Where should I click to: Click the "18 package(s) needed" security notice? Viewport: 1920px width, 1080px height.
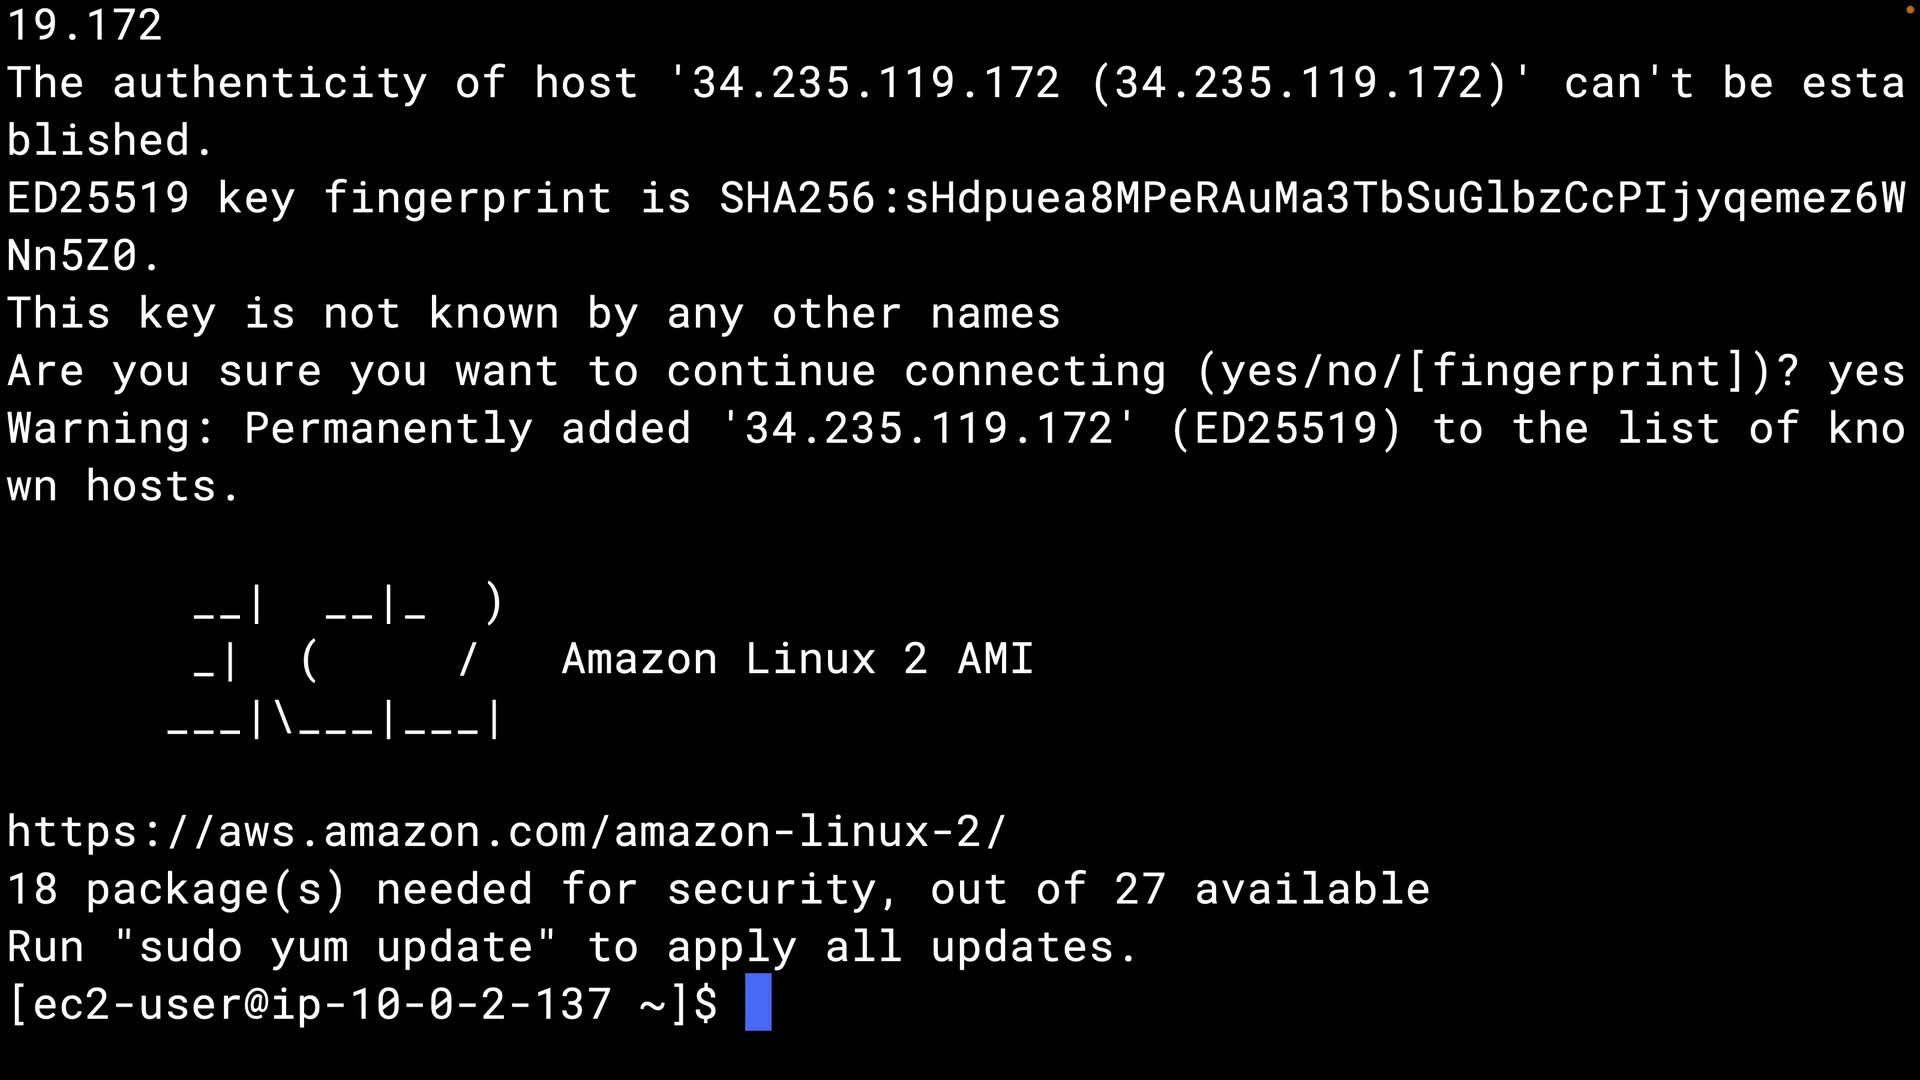270,890
